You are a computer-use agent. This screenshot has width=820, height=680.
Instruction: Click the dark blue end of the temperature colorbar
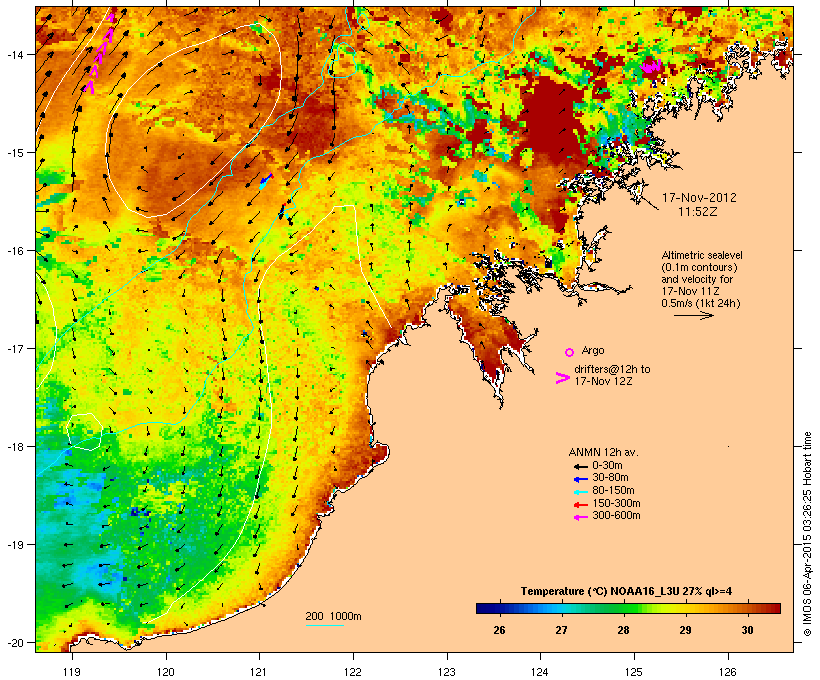[x=481, y=608]
